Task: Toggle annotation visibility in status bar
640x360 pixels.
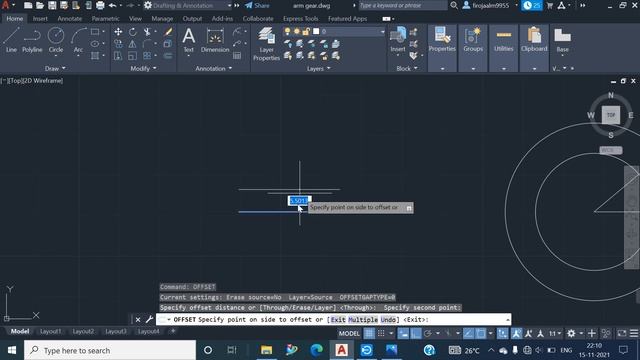Action: click(x=516, y=333)
